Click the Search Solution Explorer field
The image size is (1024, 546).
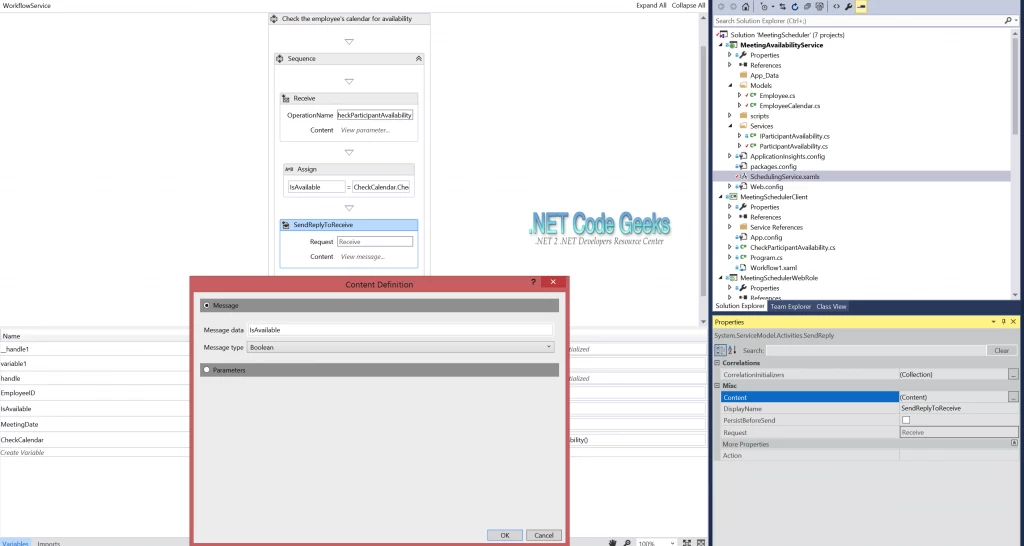(858, 21)
